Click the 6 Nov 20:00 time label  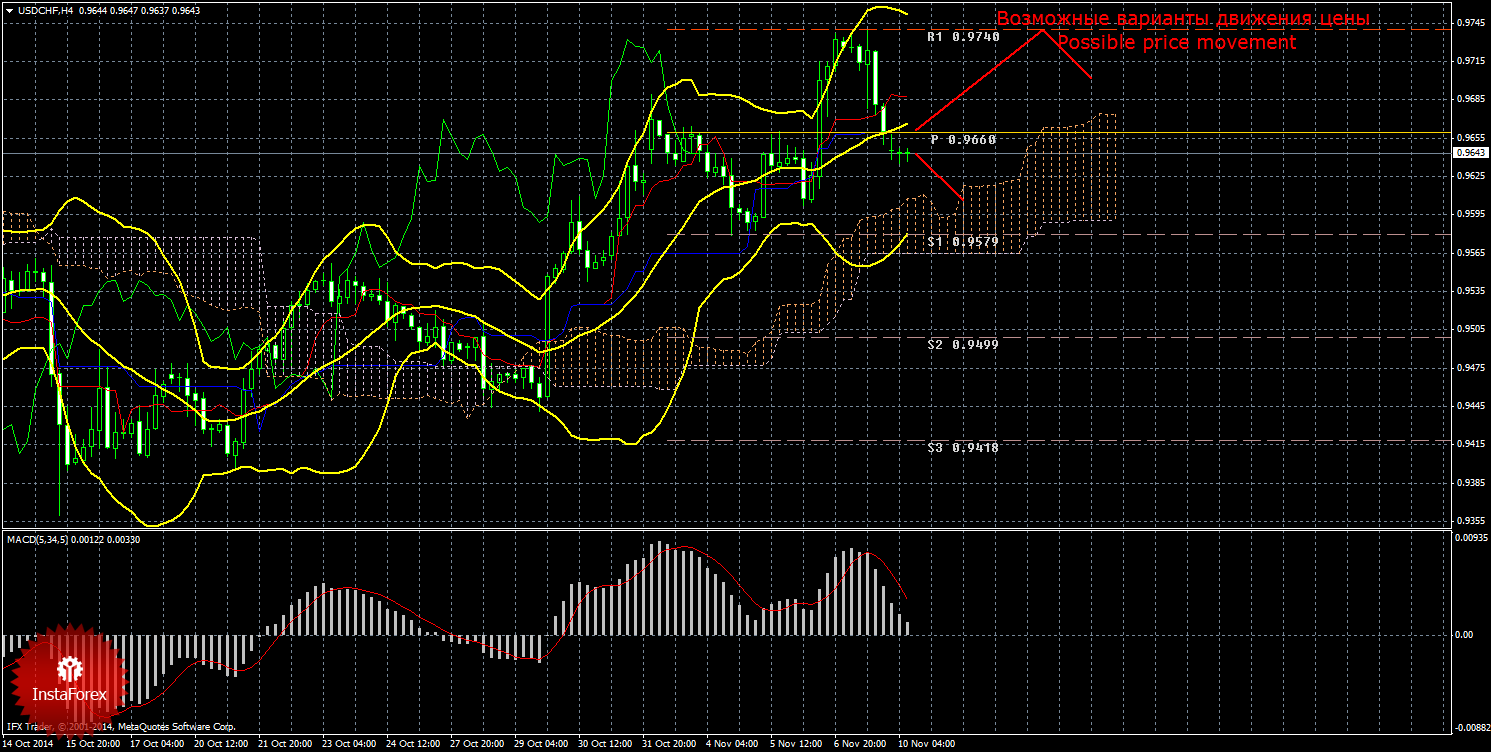(x=859, y=744)
